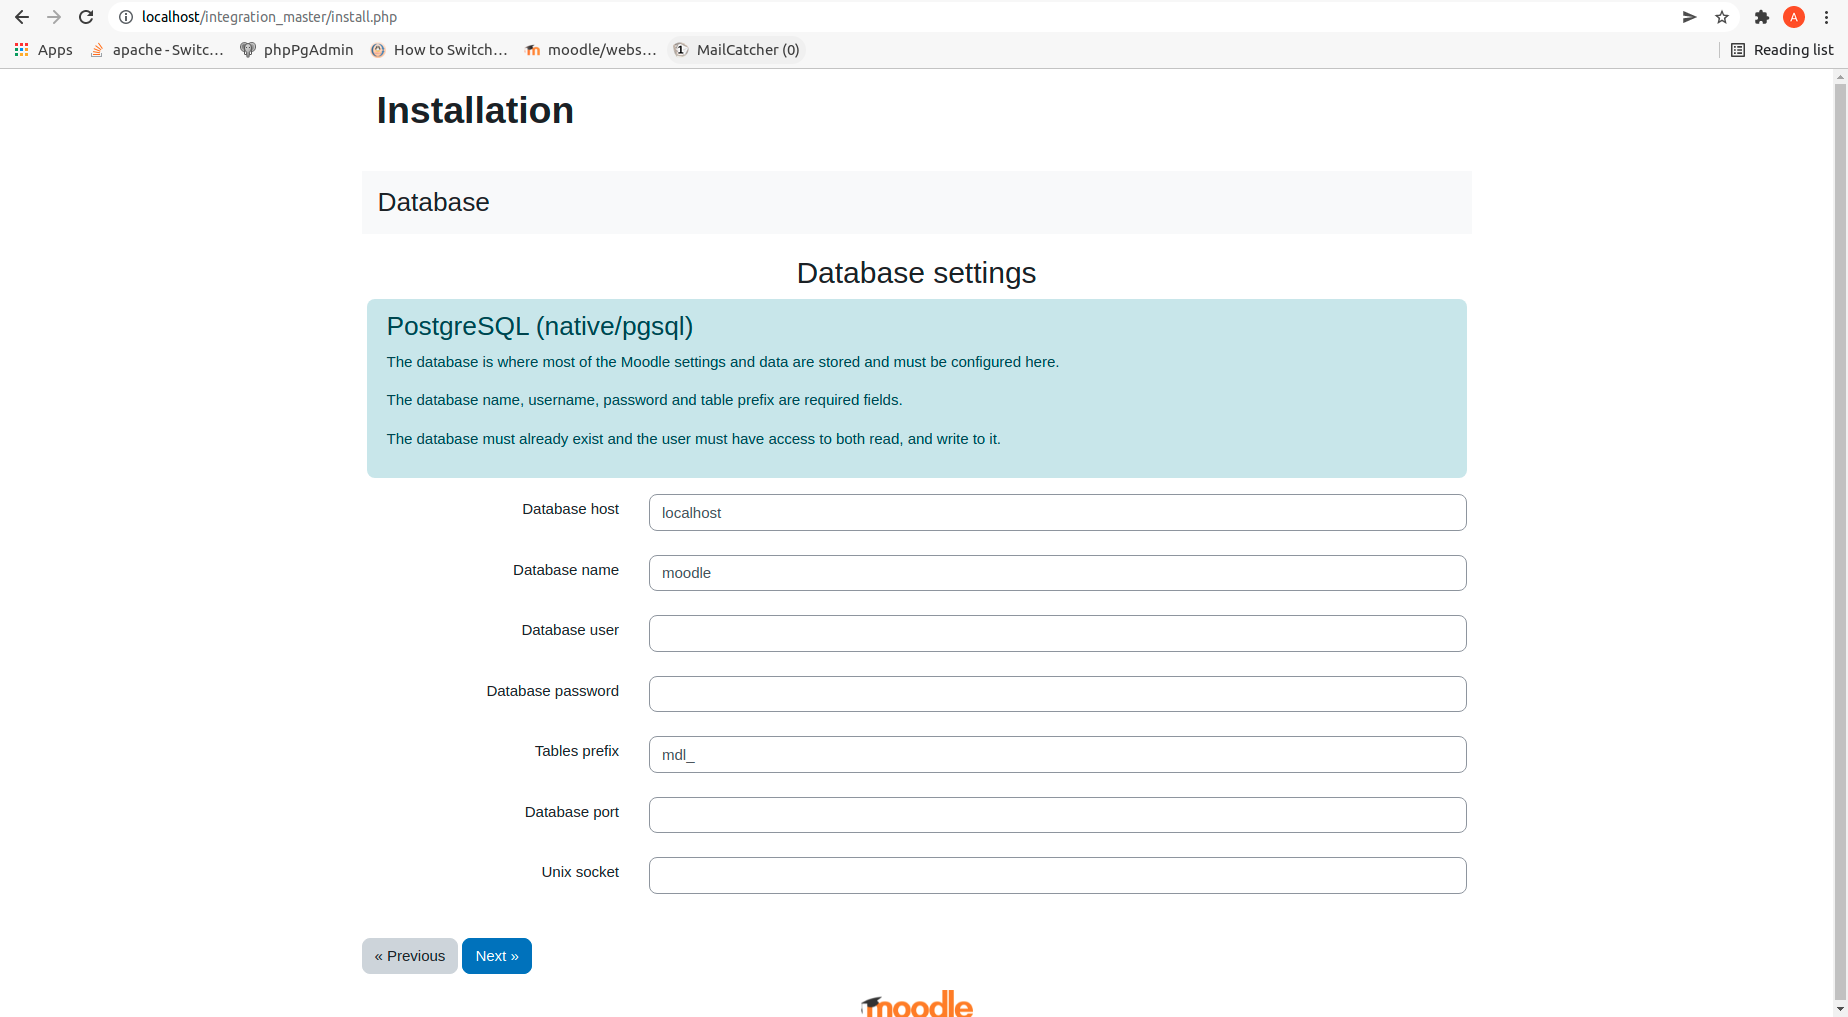Click the Unix socket label

[580, 872]
